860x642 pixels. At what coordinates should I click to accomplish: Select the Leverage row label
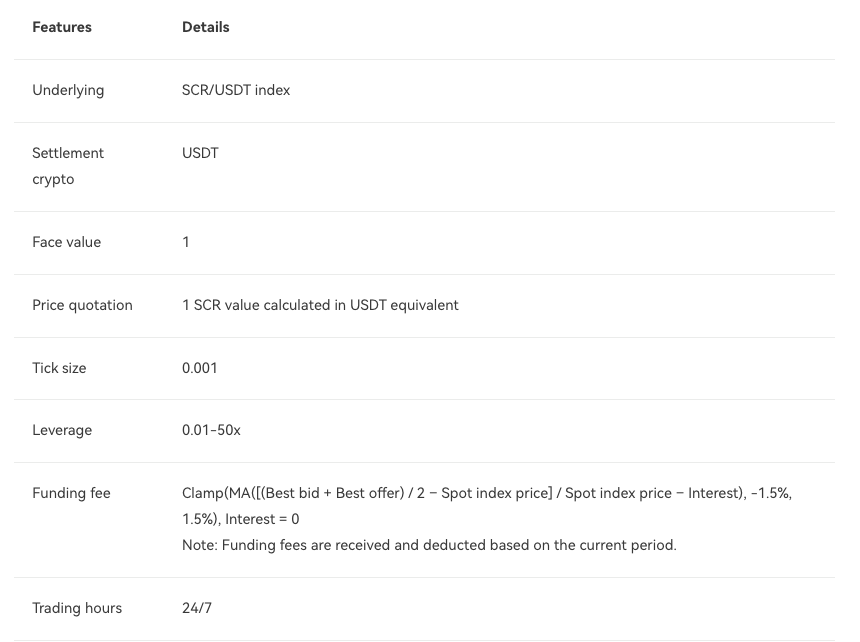[x=62, y=430]
